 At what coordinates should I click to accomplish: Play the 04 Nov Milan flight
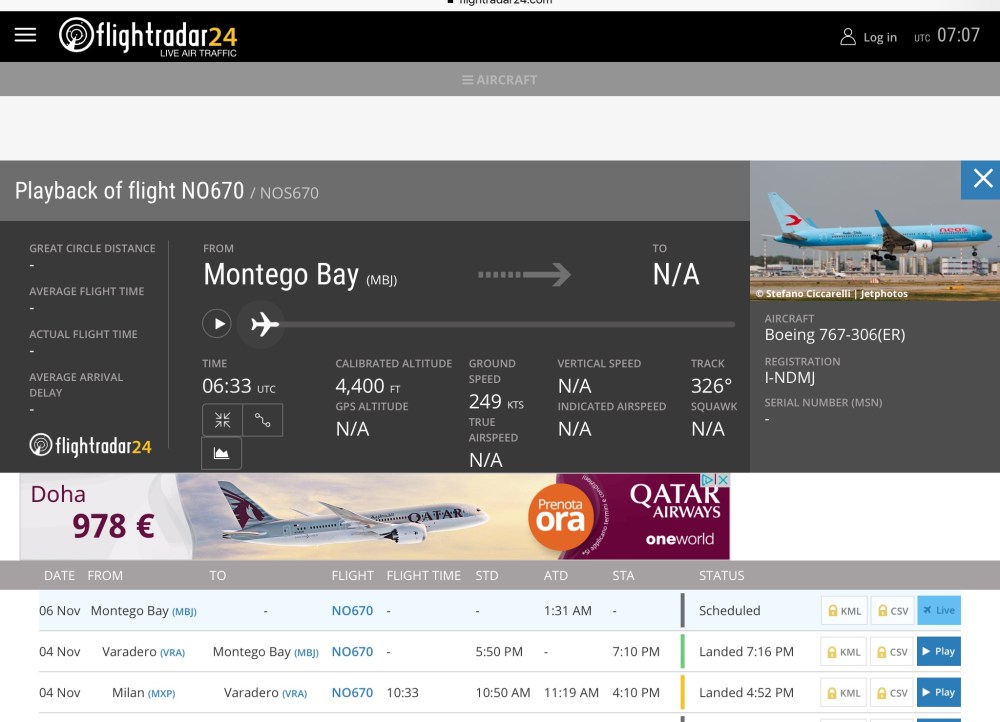point(939,692)
